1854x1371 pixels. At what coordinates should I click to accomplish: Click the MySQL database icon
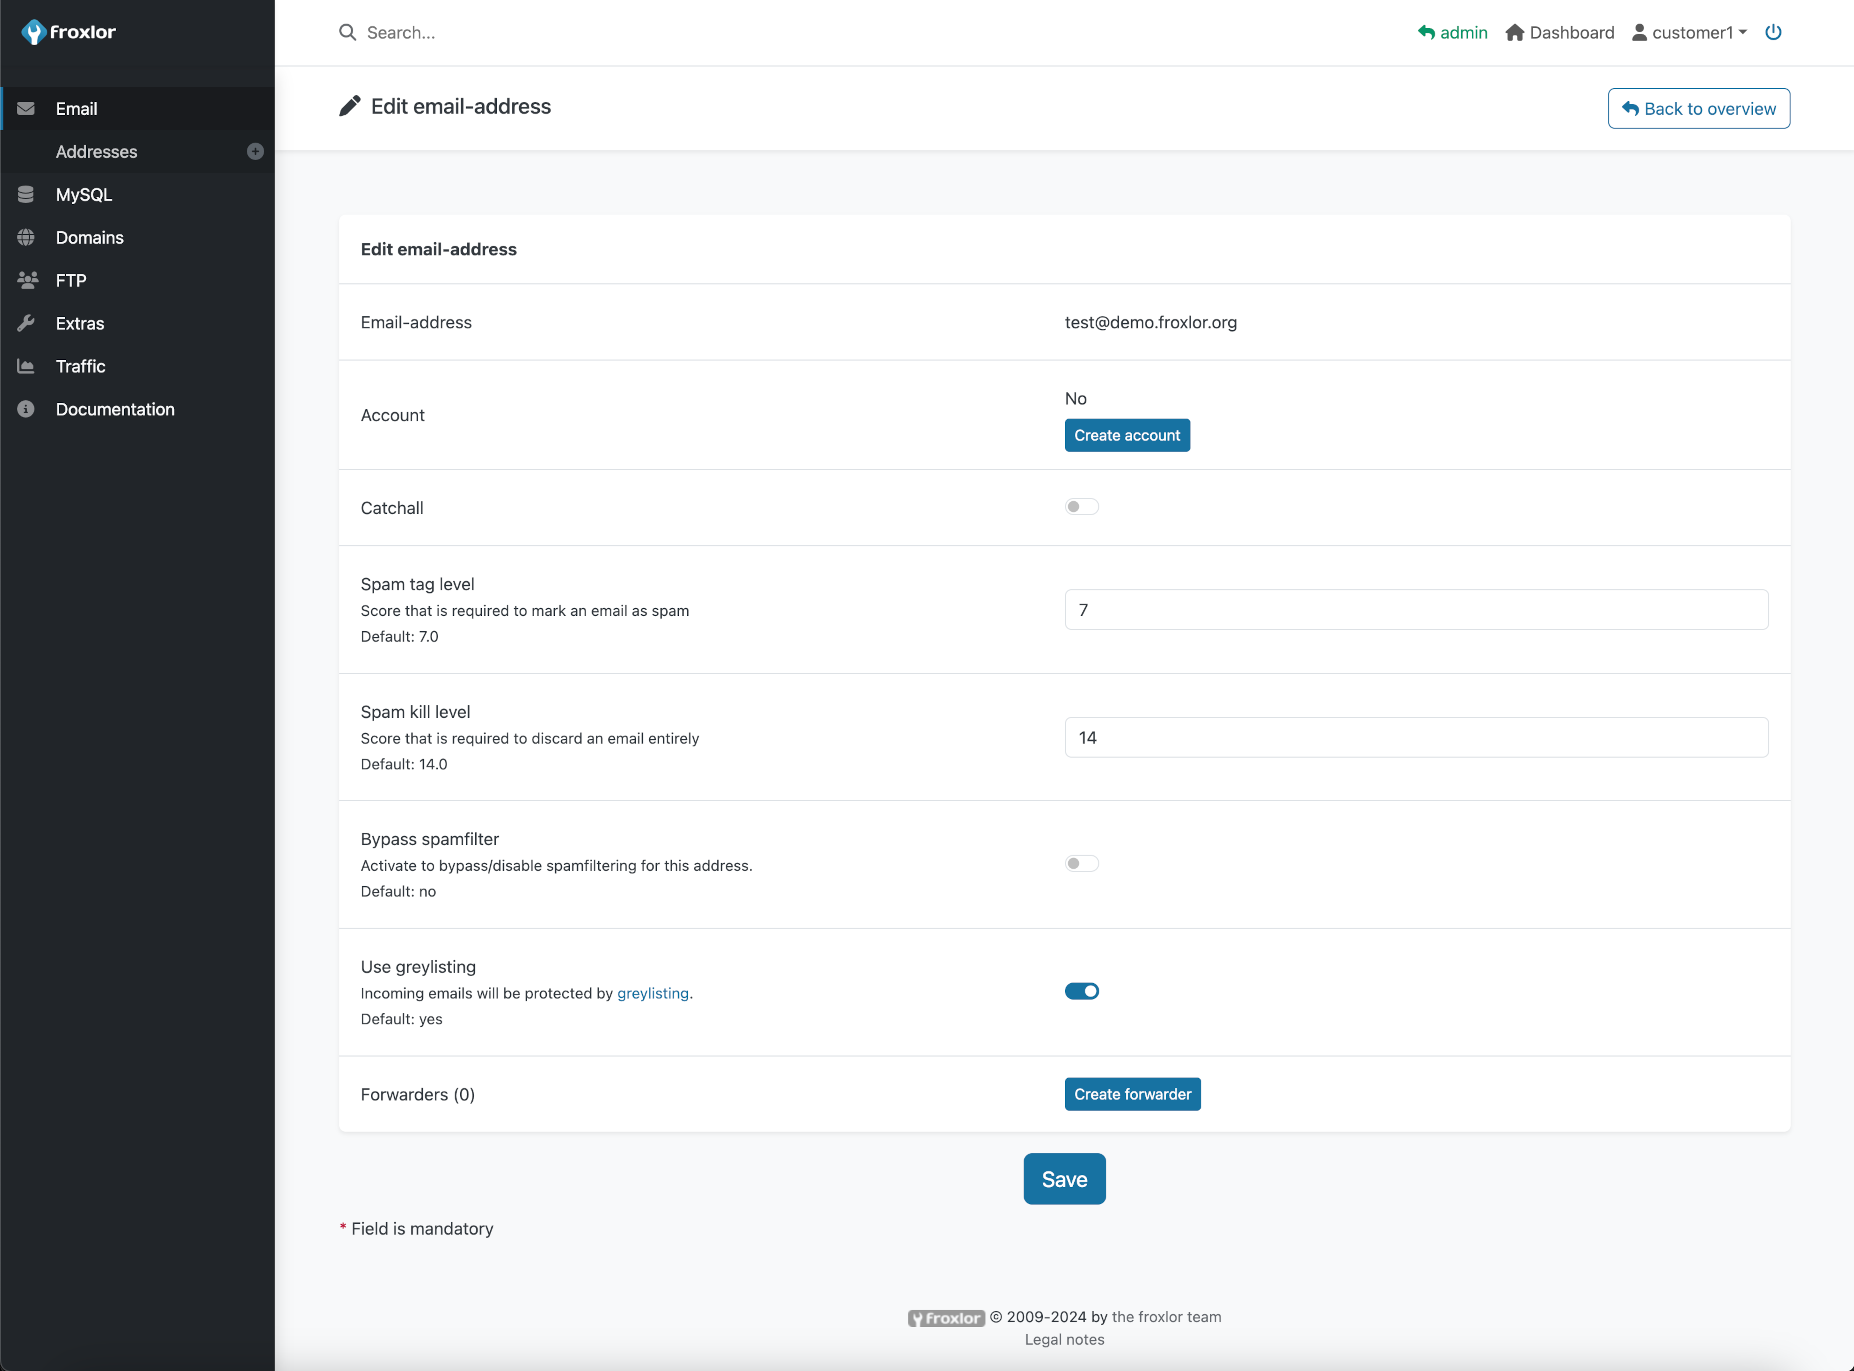click(x=26, y=194)
